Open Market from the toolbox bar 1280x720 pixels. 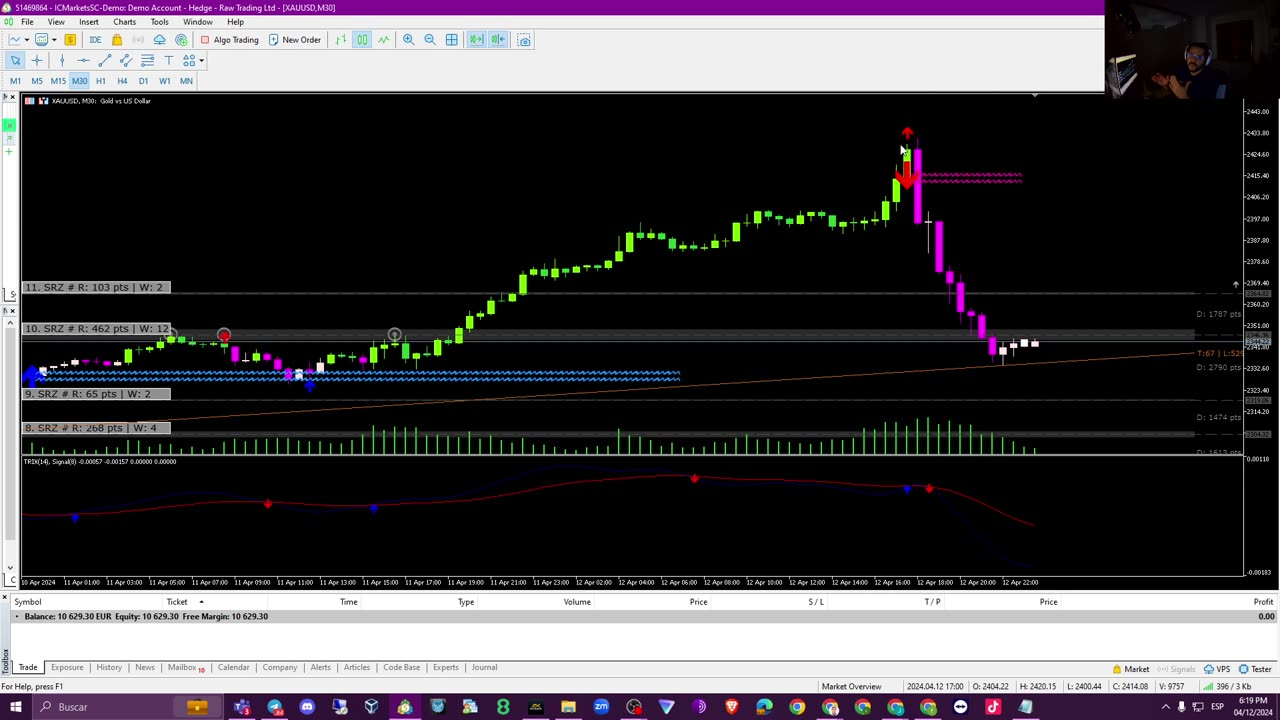tap(1131, 669)
